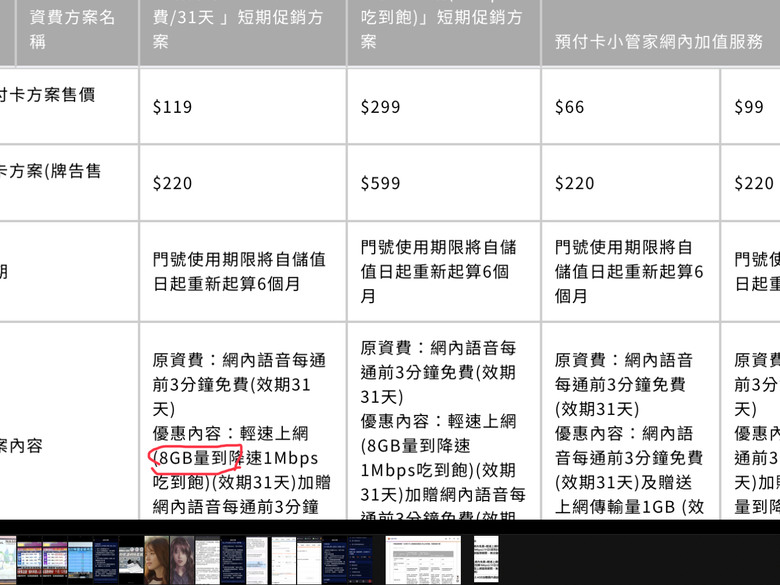Image resolution: width=780 pixels, height=585 pixels.
Task: Select the rightmost white text thumbnail
Action: (486, 560)
